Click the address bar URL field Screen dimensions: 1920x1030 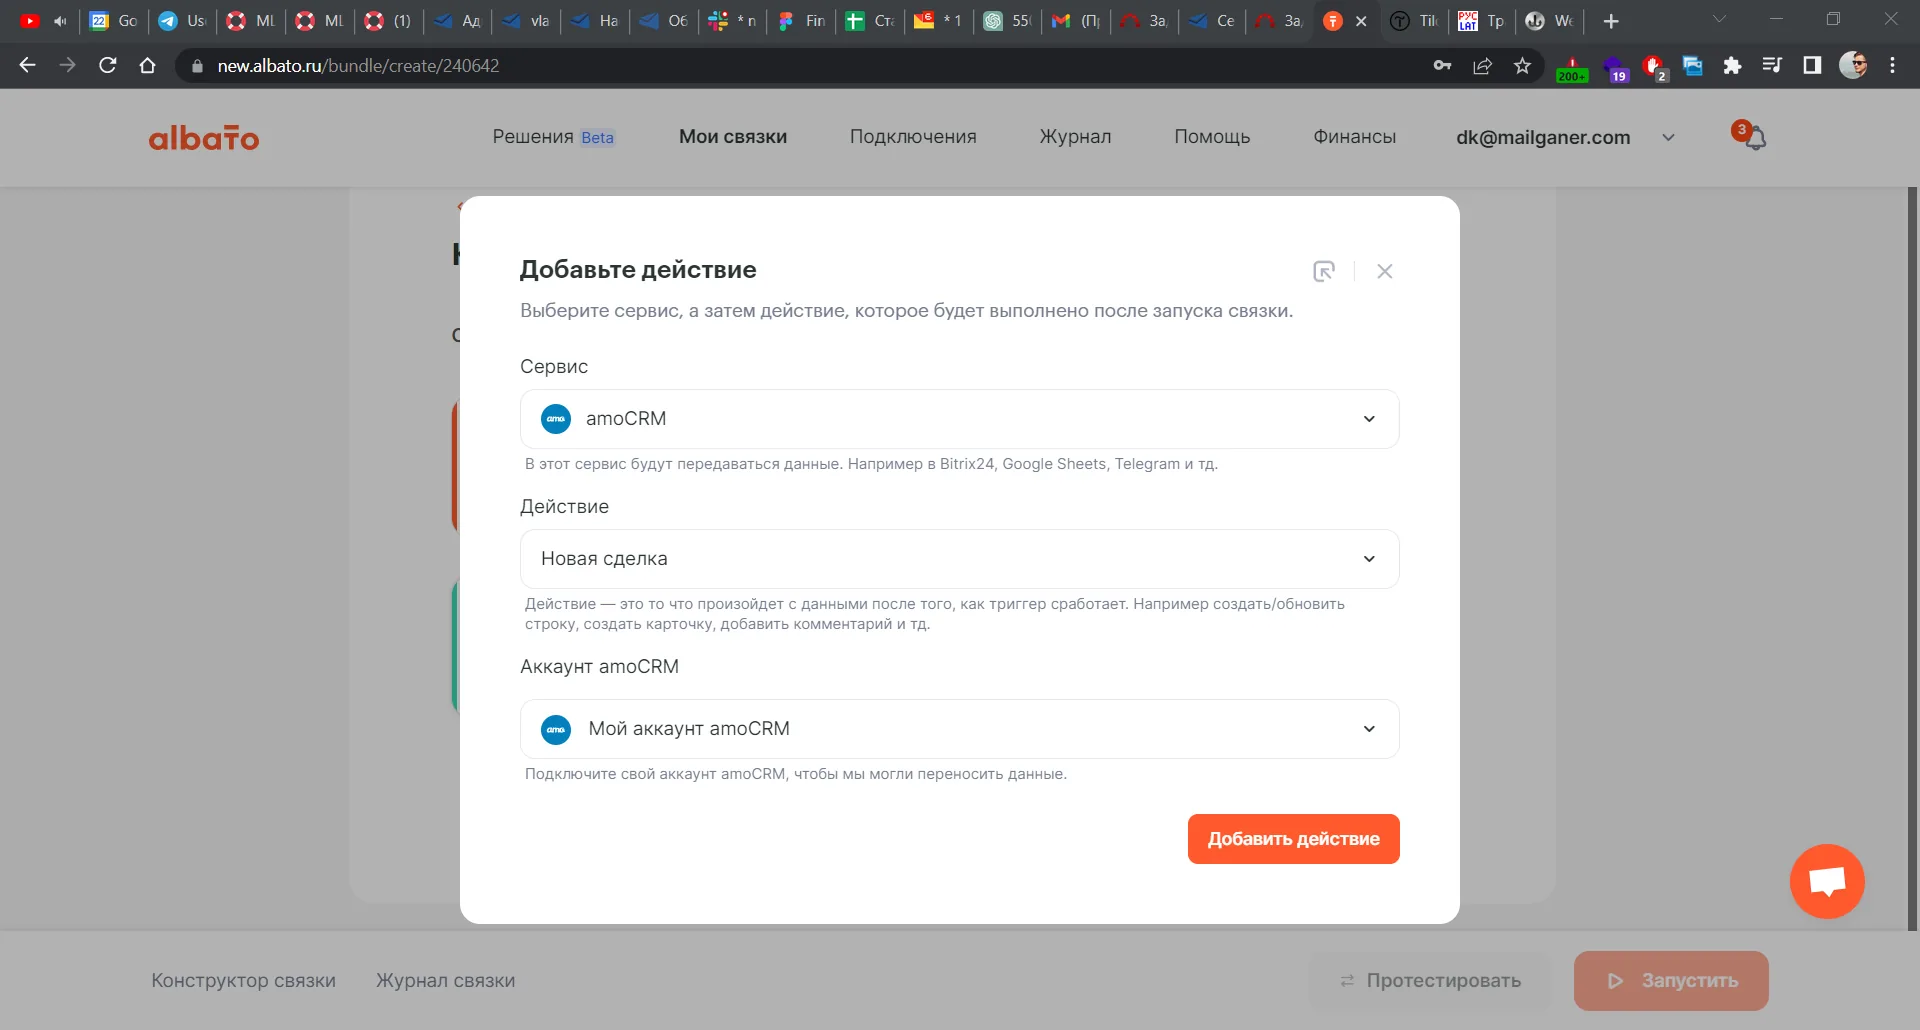tap(800, 66)
